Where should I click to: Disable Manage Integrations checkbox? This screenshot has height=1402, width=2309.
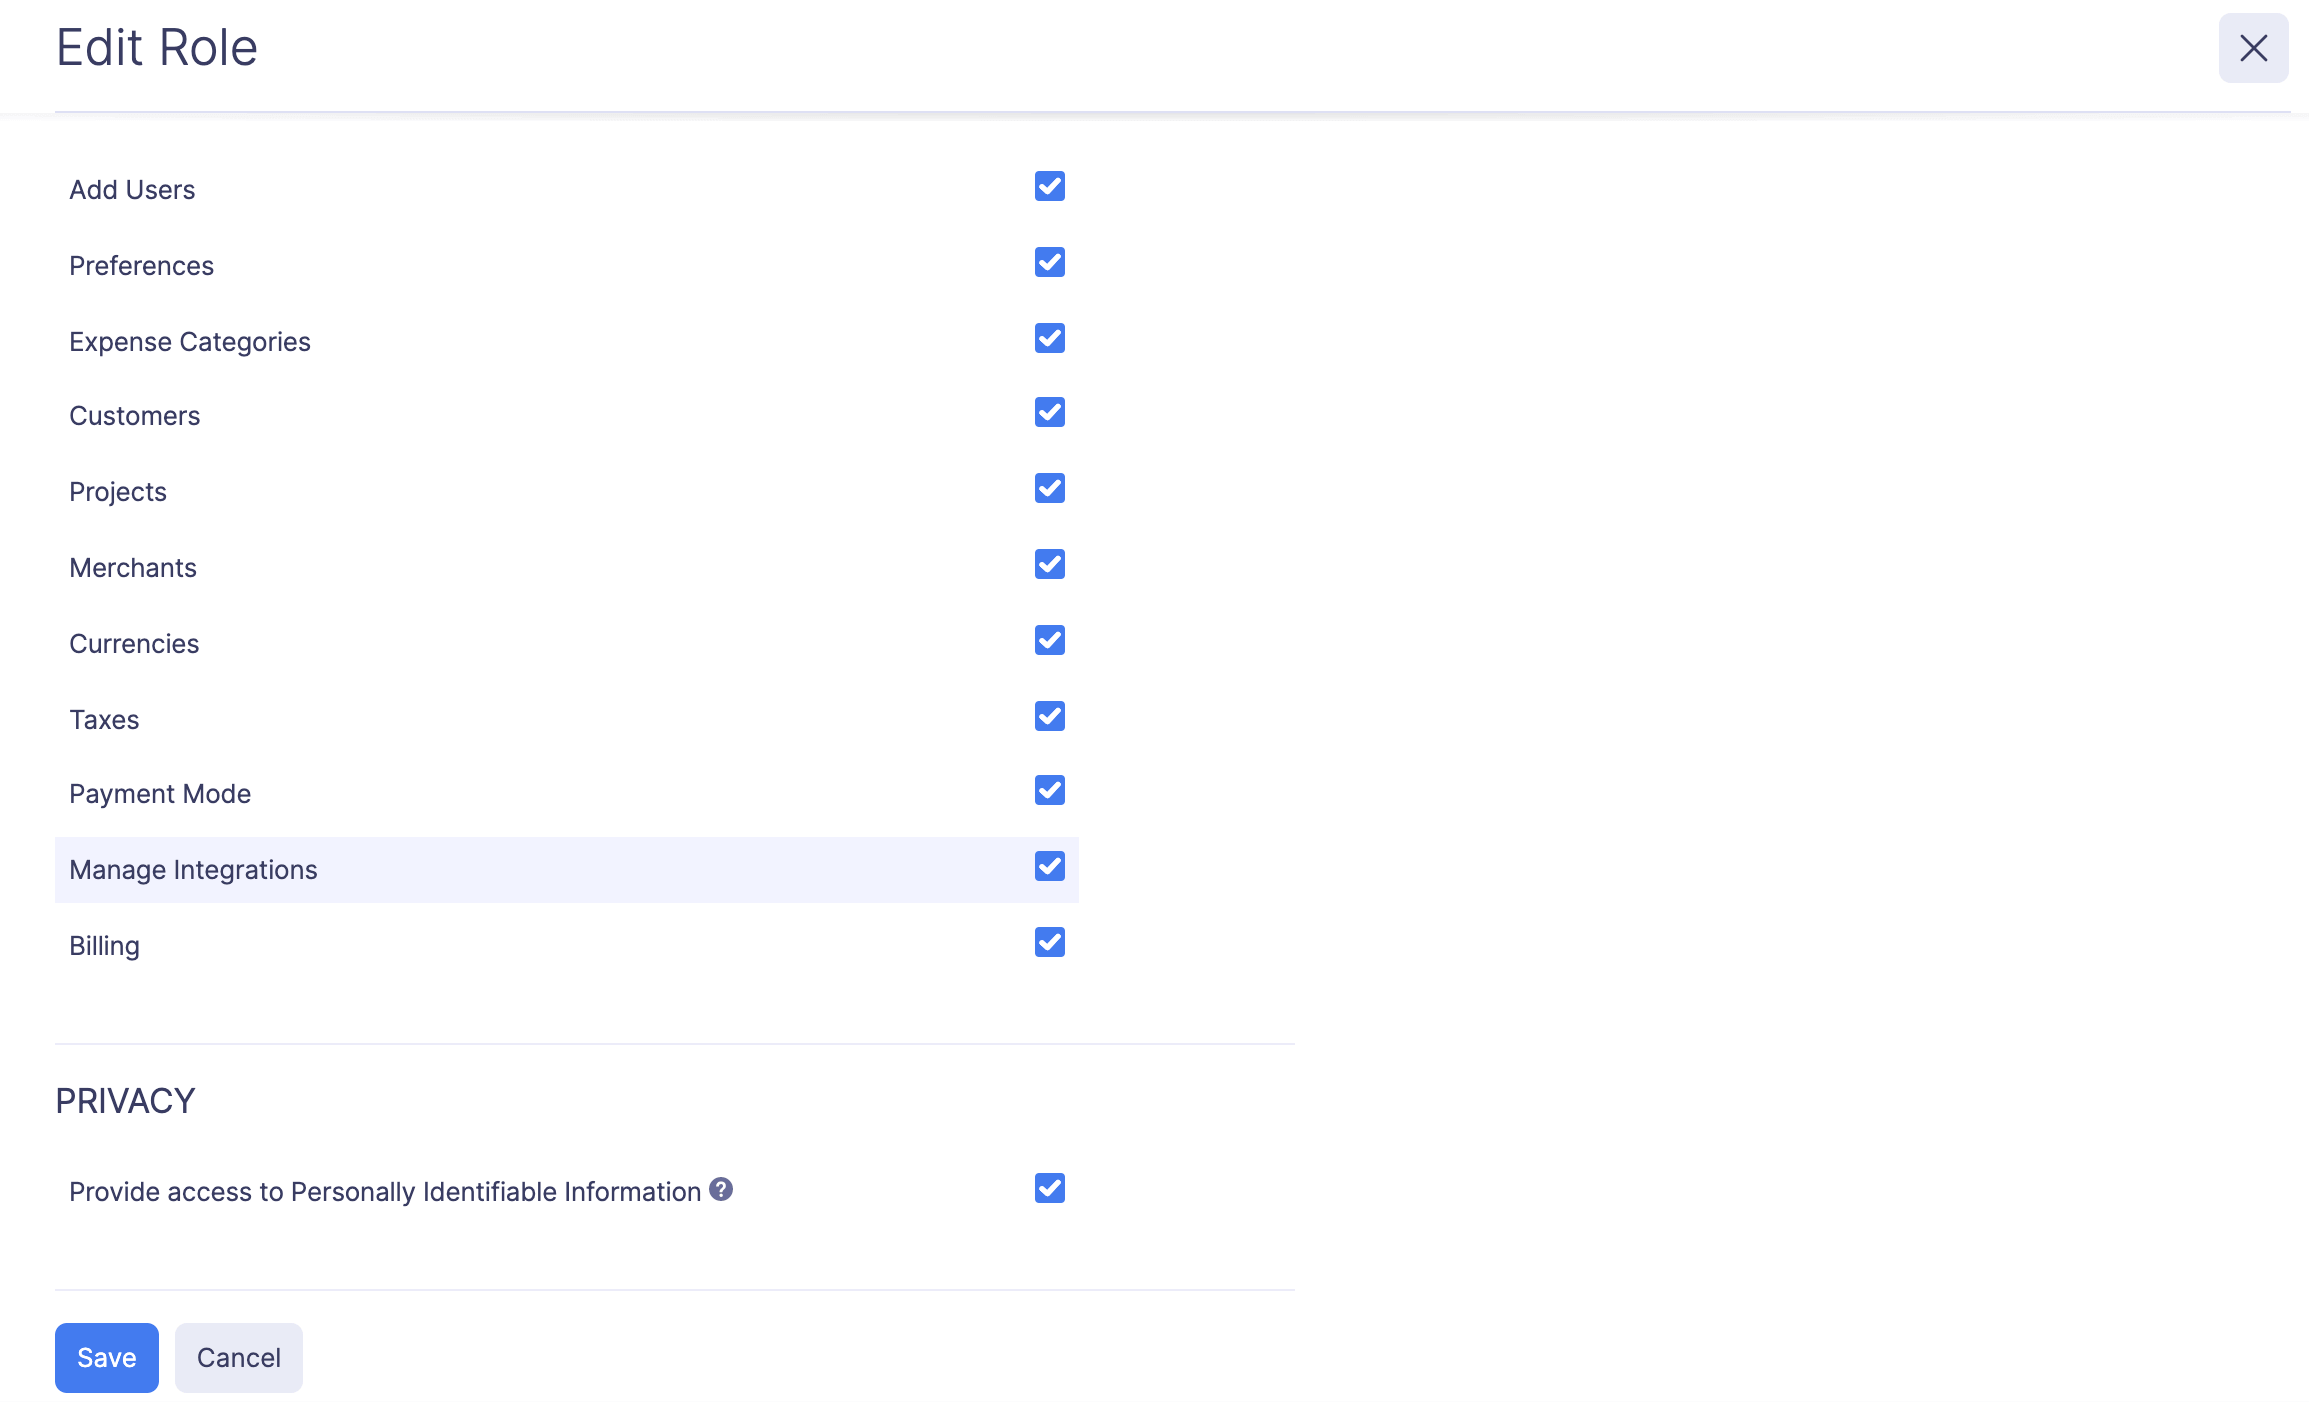pos(1049,866)
